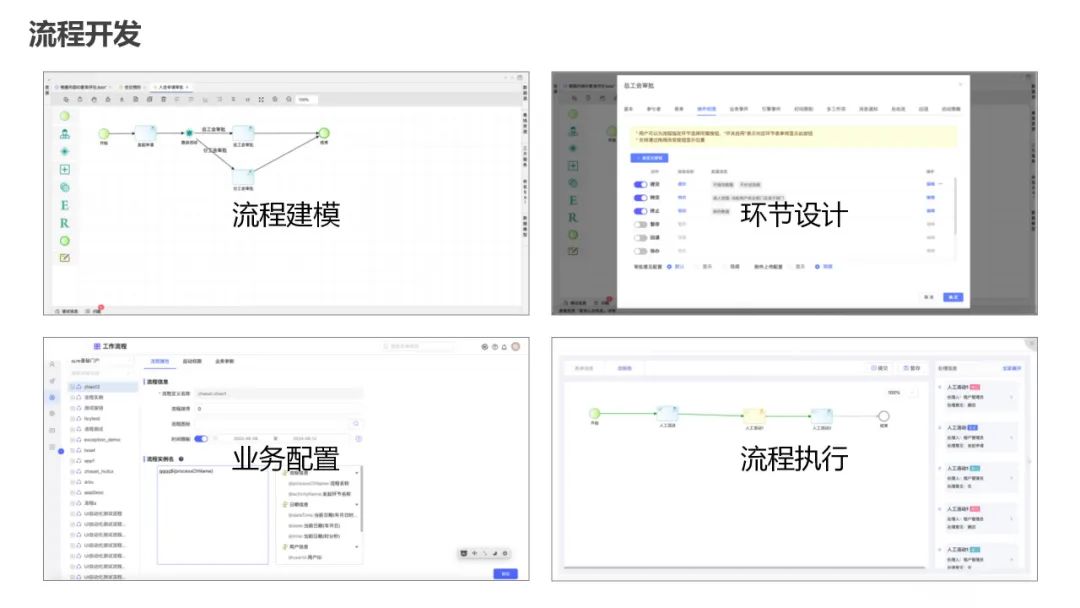Click the 流程排序 input field showing 0

point(278,408)
